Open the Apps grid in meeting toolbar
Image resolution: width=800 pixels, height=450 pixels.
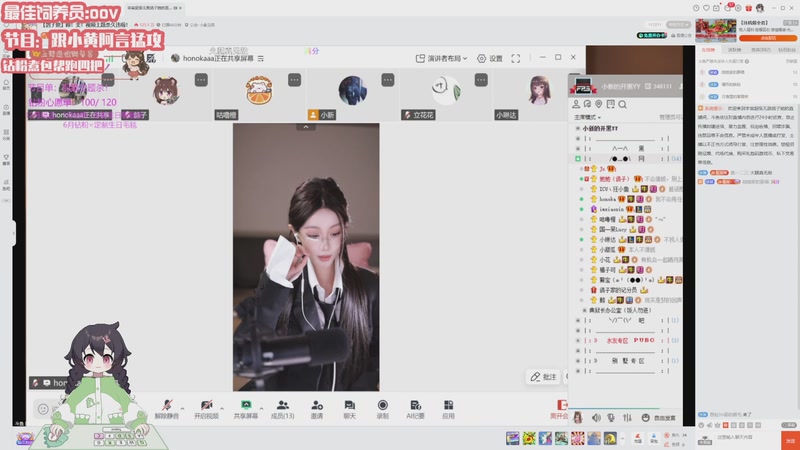[448, 409]
